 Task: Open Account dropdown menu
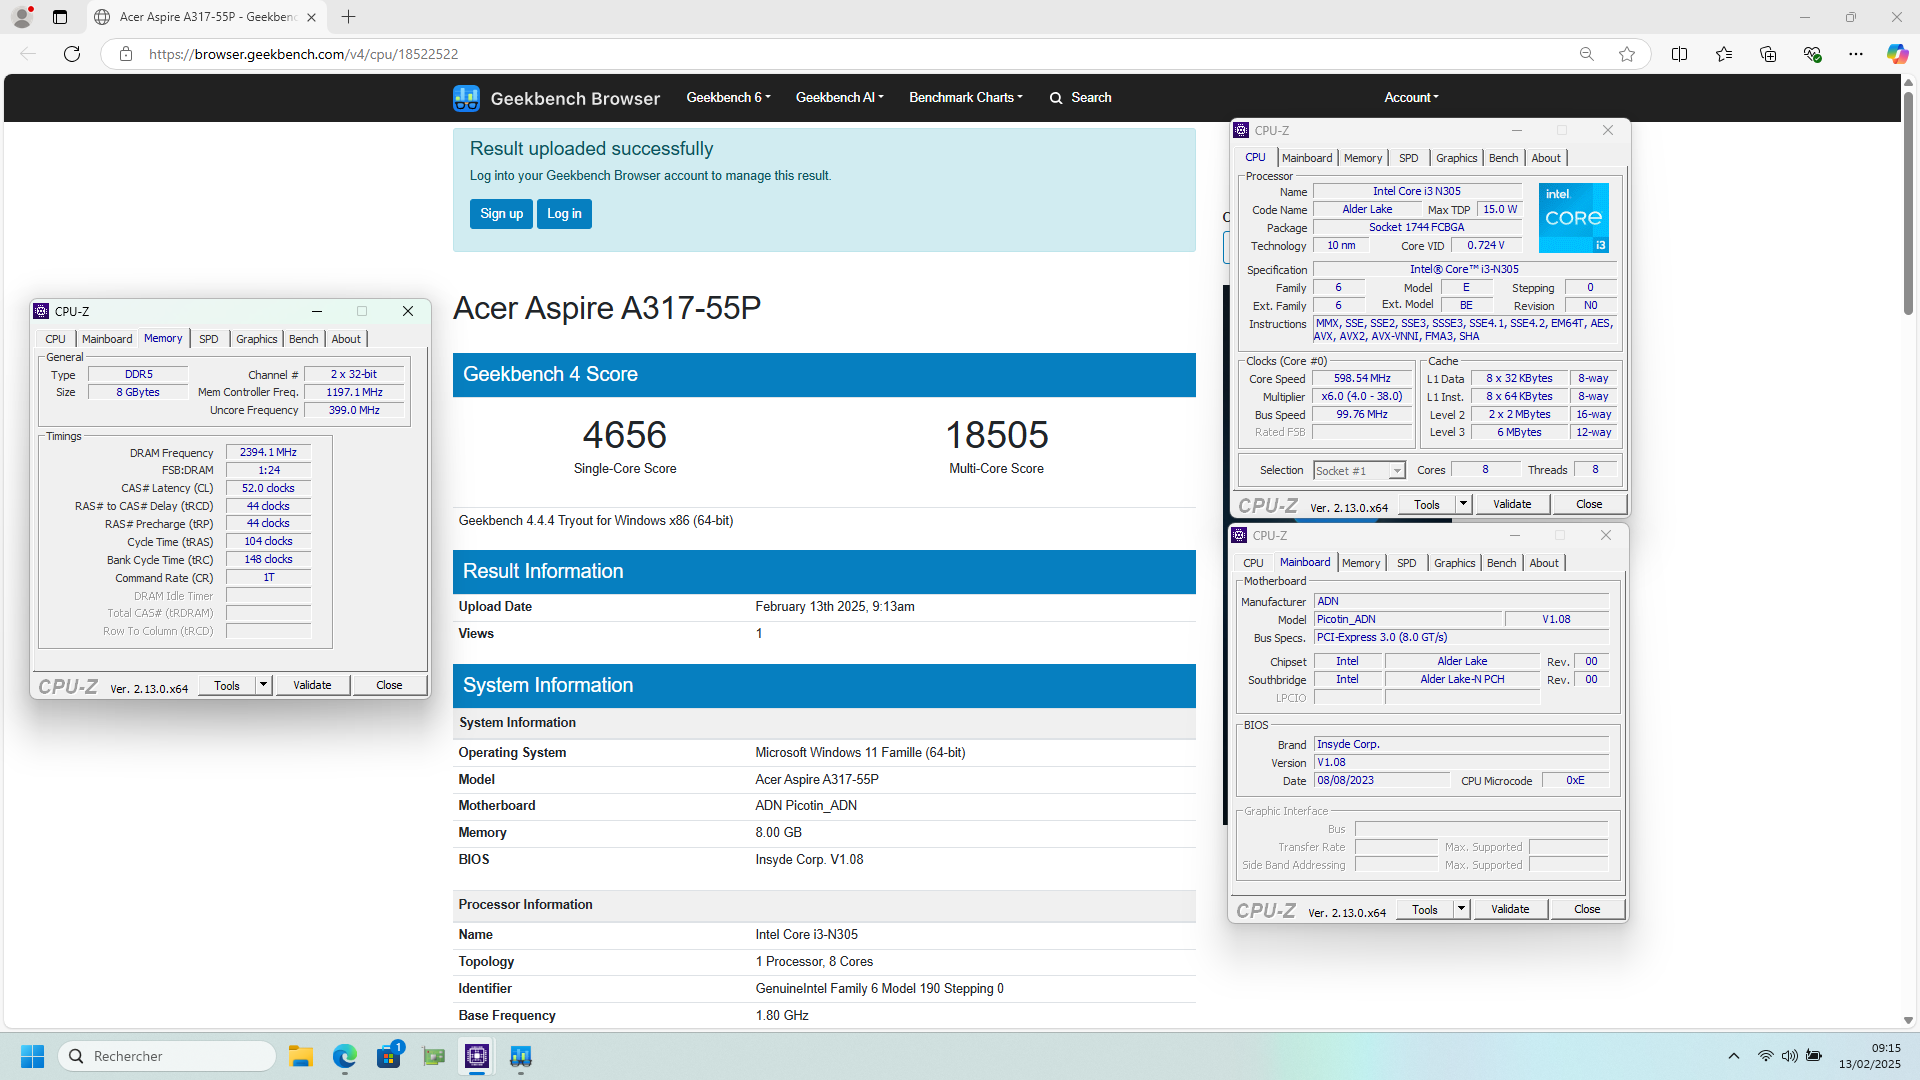[x=1411, y=98]
